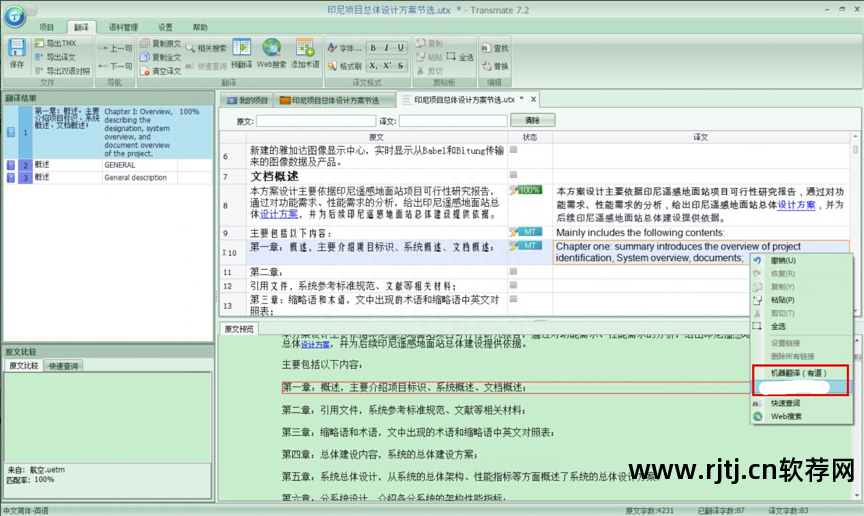864x516 pixels.
Task: Click 导出双语对照 in the file group
Action: click(62, 71)
